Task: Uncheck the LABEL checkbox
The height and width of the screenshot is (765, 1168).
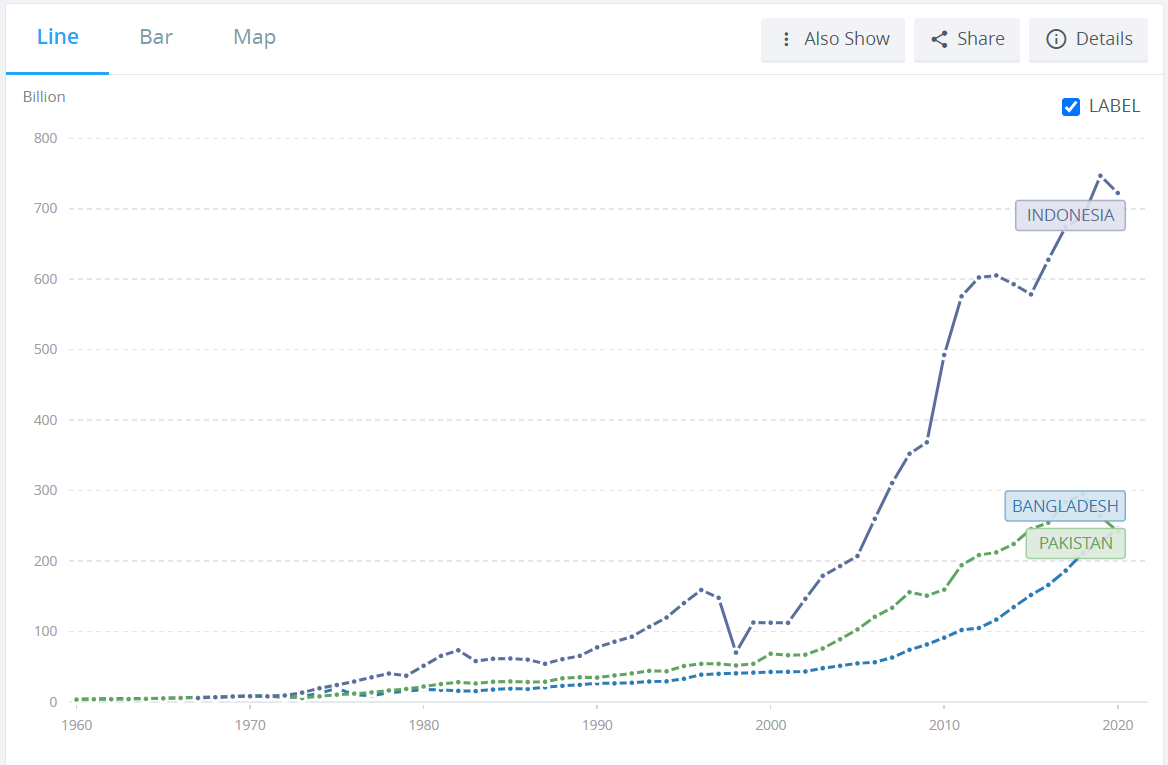Action: pos(1070,107)
